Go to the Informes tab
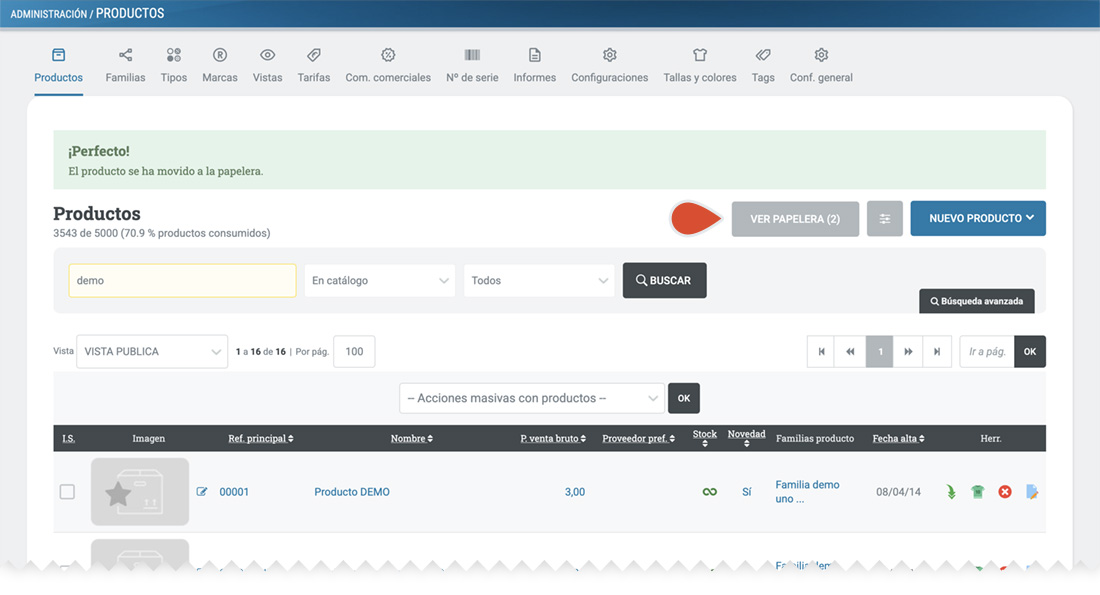This screenshot has width=1100, height=595. 535,65
